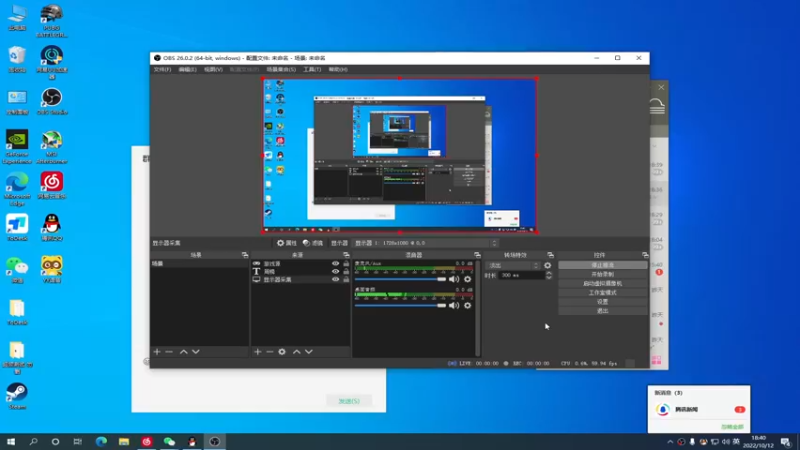Open the YY语音 raccoon desktop icon
The height and width of the screenshot is (450, 800).
point(52,269)
